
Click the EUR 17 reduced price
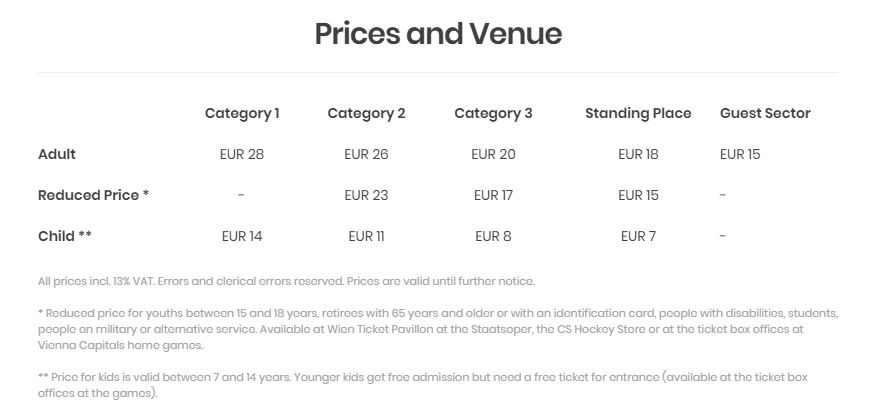point(493,195)
